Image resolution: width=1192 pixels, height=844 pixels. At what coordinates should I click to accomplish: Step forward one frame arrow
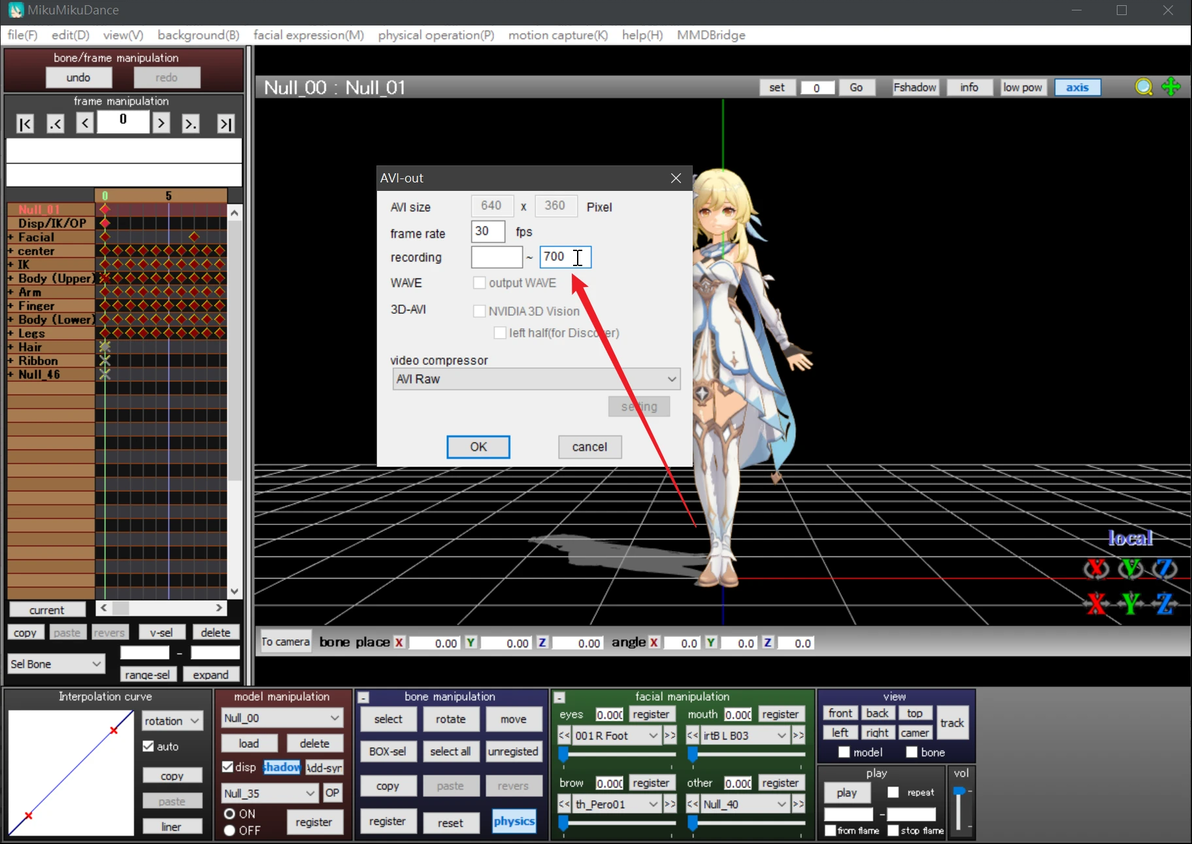coord(160,123)
